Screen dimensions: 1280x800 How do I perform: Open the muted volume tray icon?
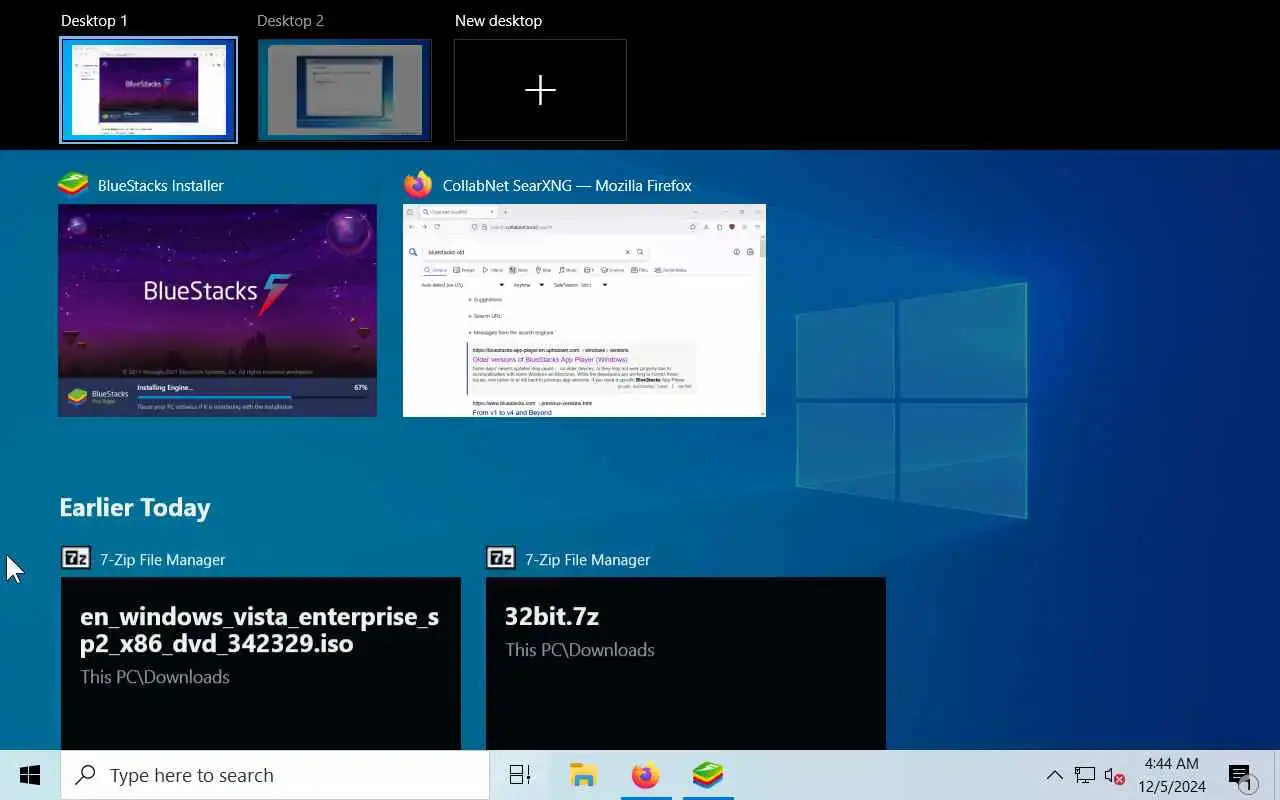coord(1115,775)
